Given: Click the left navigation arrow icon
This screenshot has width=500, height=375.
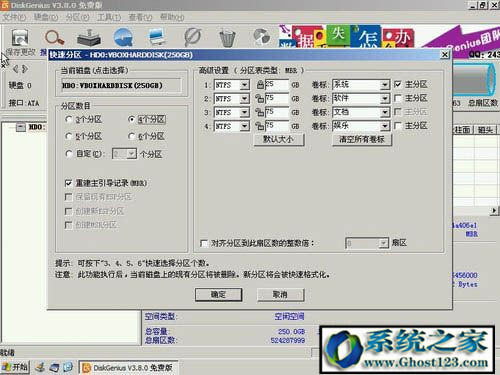Looking at the screenshot, I should 15,69.
